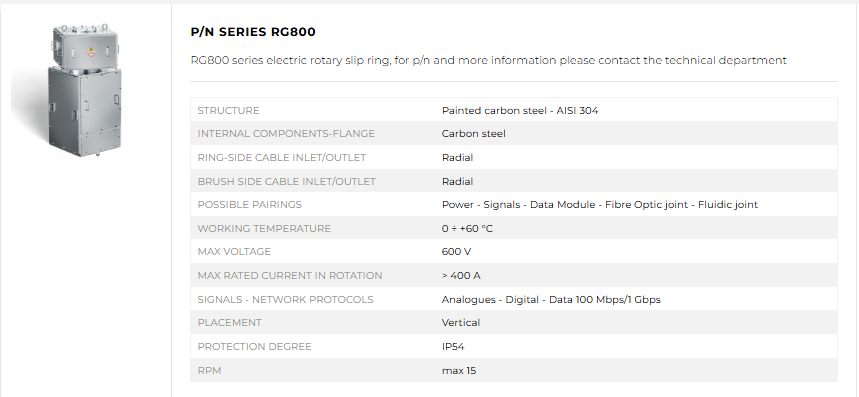859x397 pixels.
Task: Select the WORKING TEMPERATURE label
Action: pyautogui.click(x=264, y=228)
